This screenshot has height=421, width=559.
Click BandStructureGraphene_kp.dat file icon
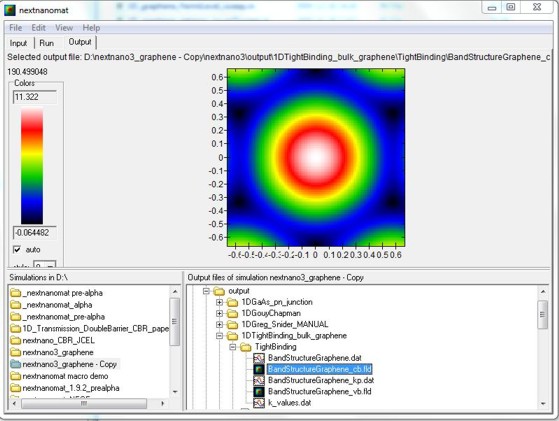259,380
